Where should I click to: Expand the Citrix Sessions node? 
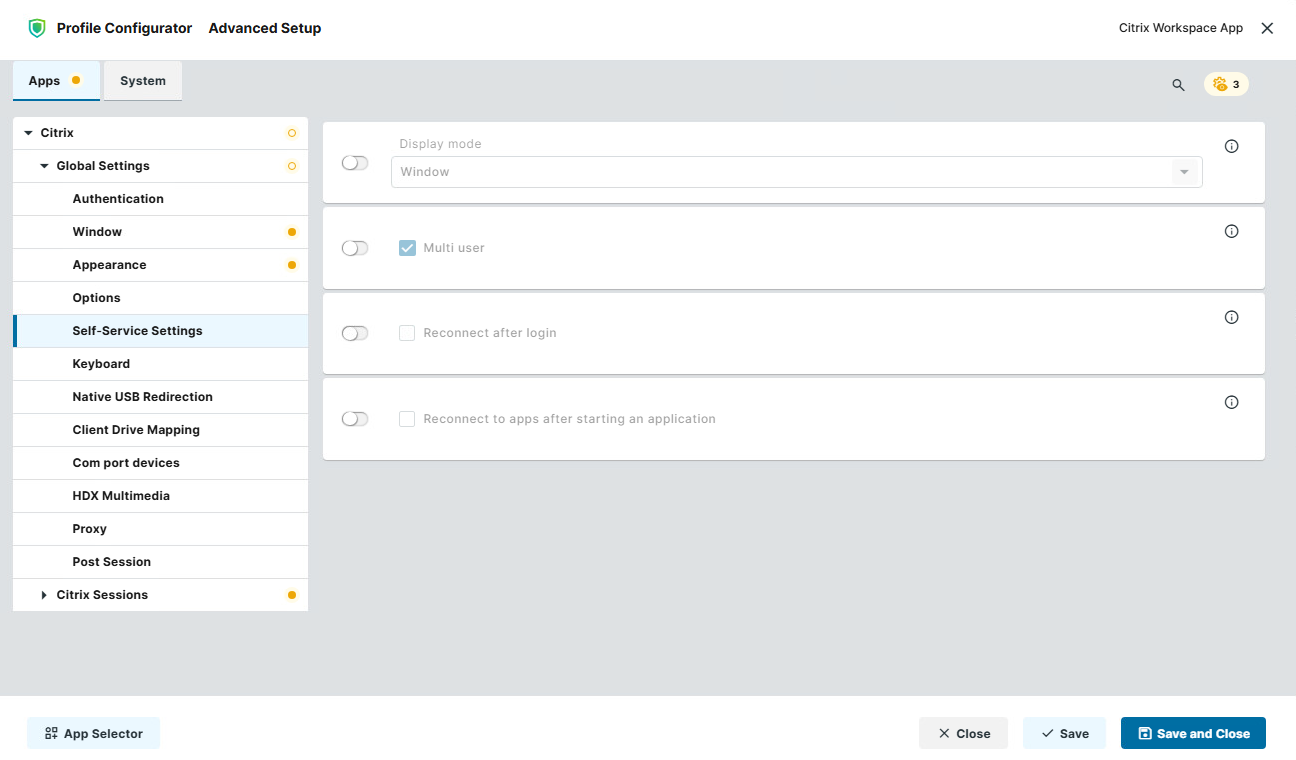point(44,595)
